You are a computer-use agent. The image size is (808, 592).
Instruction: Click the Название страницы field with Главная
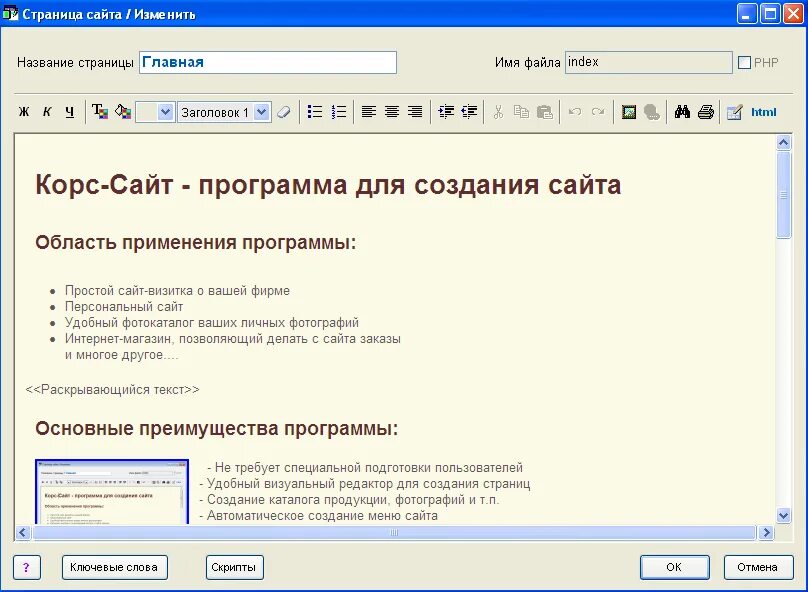(x=268, y=62)
